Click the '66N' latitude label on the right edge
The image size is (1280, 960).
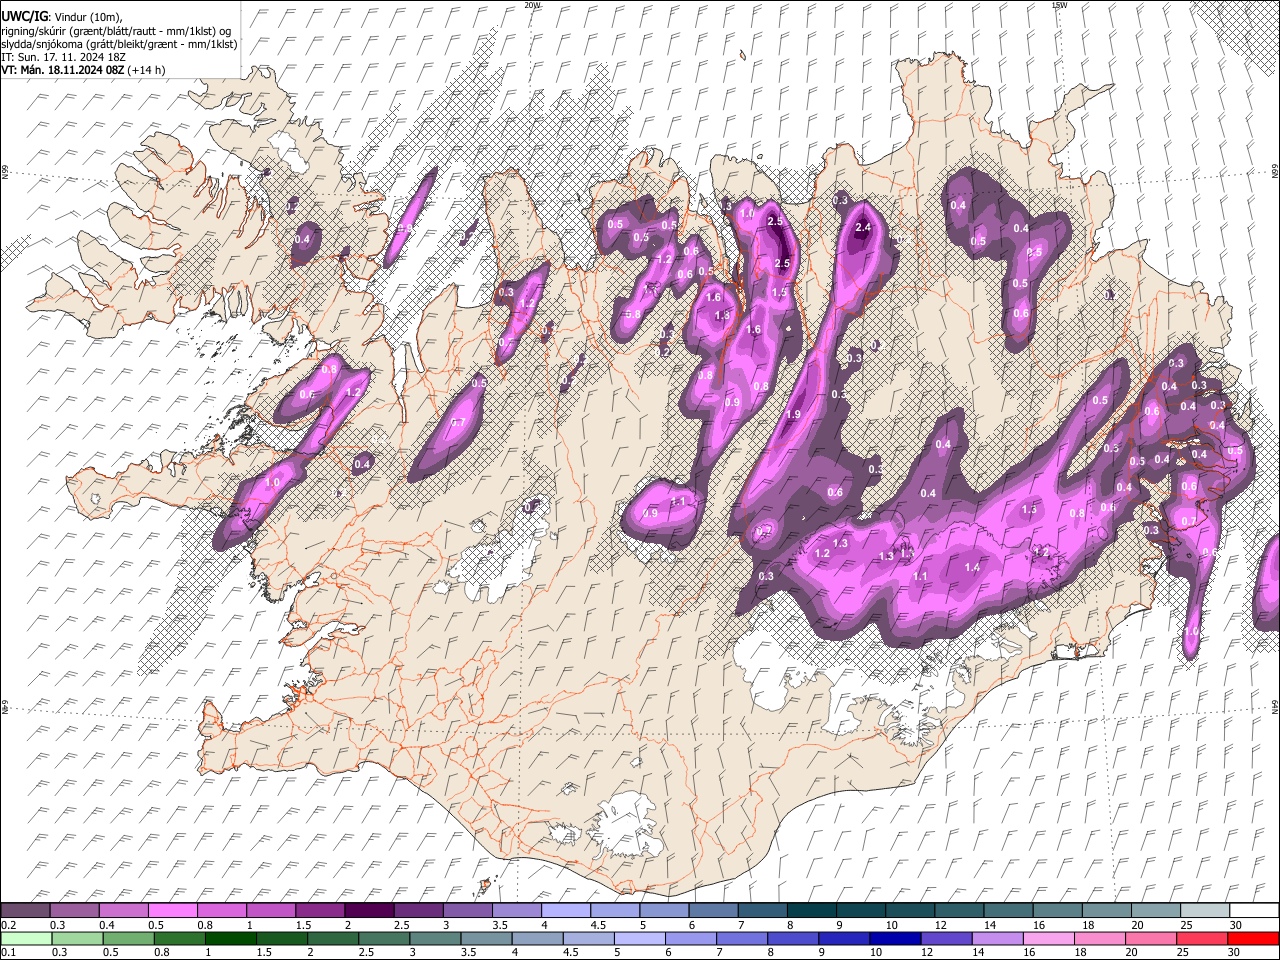(1274, 173)
